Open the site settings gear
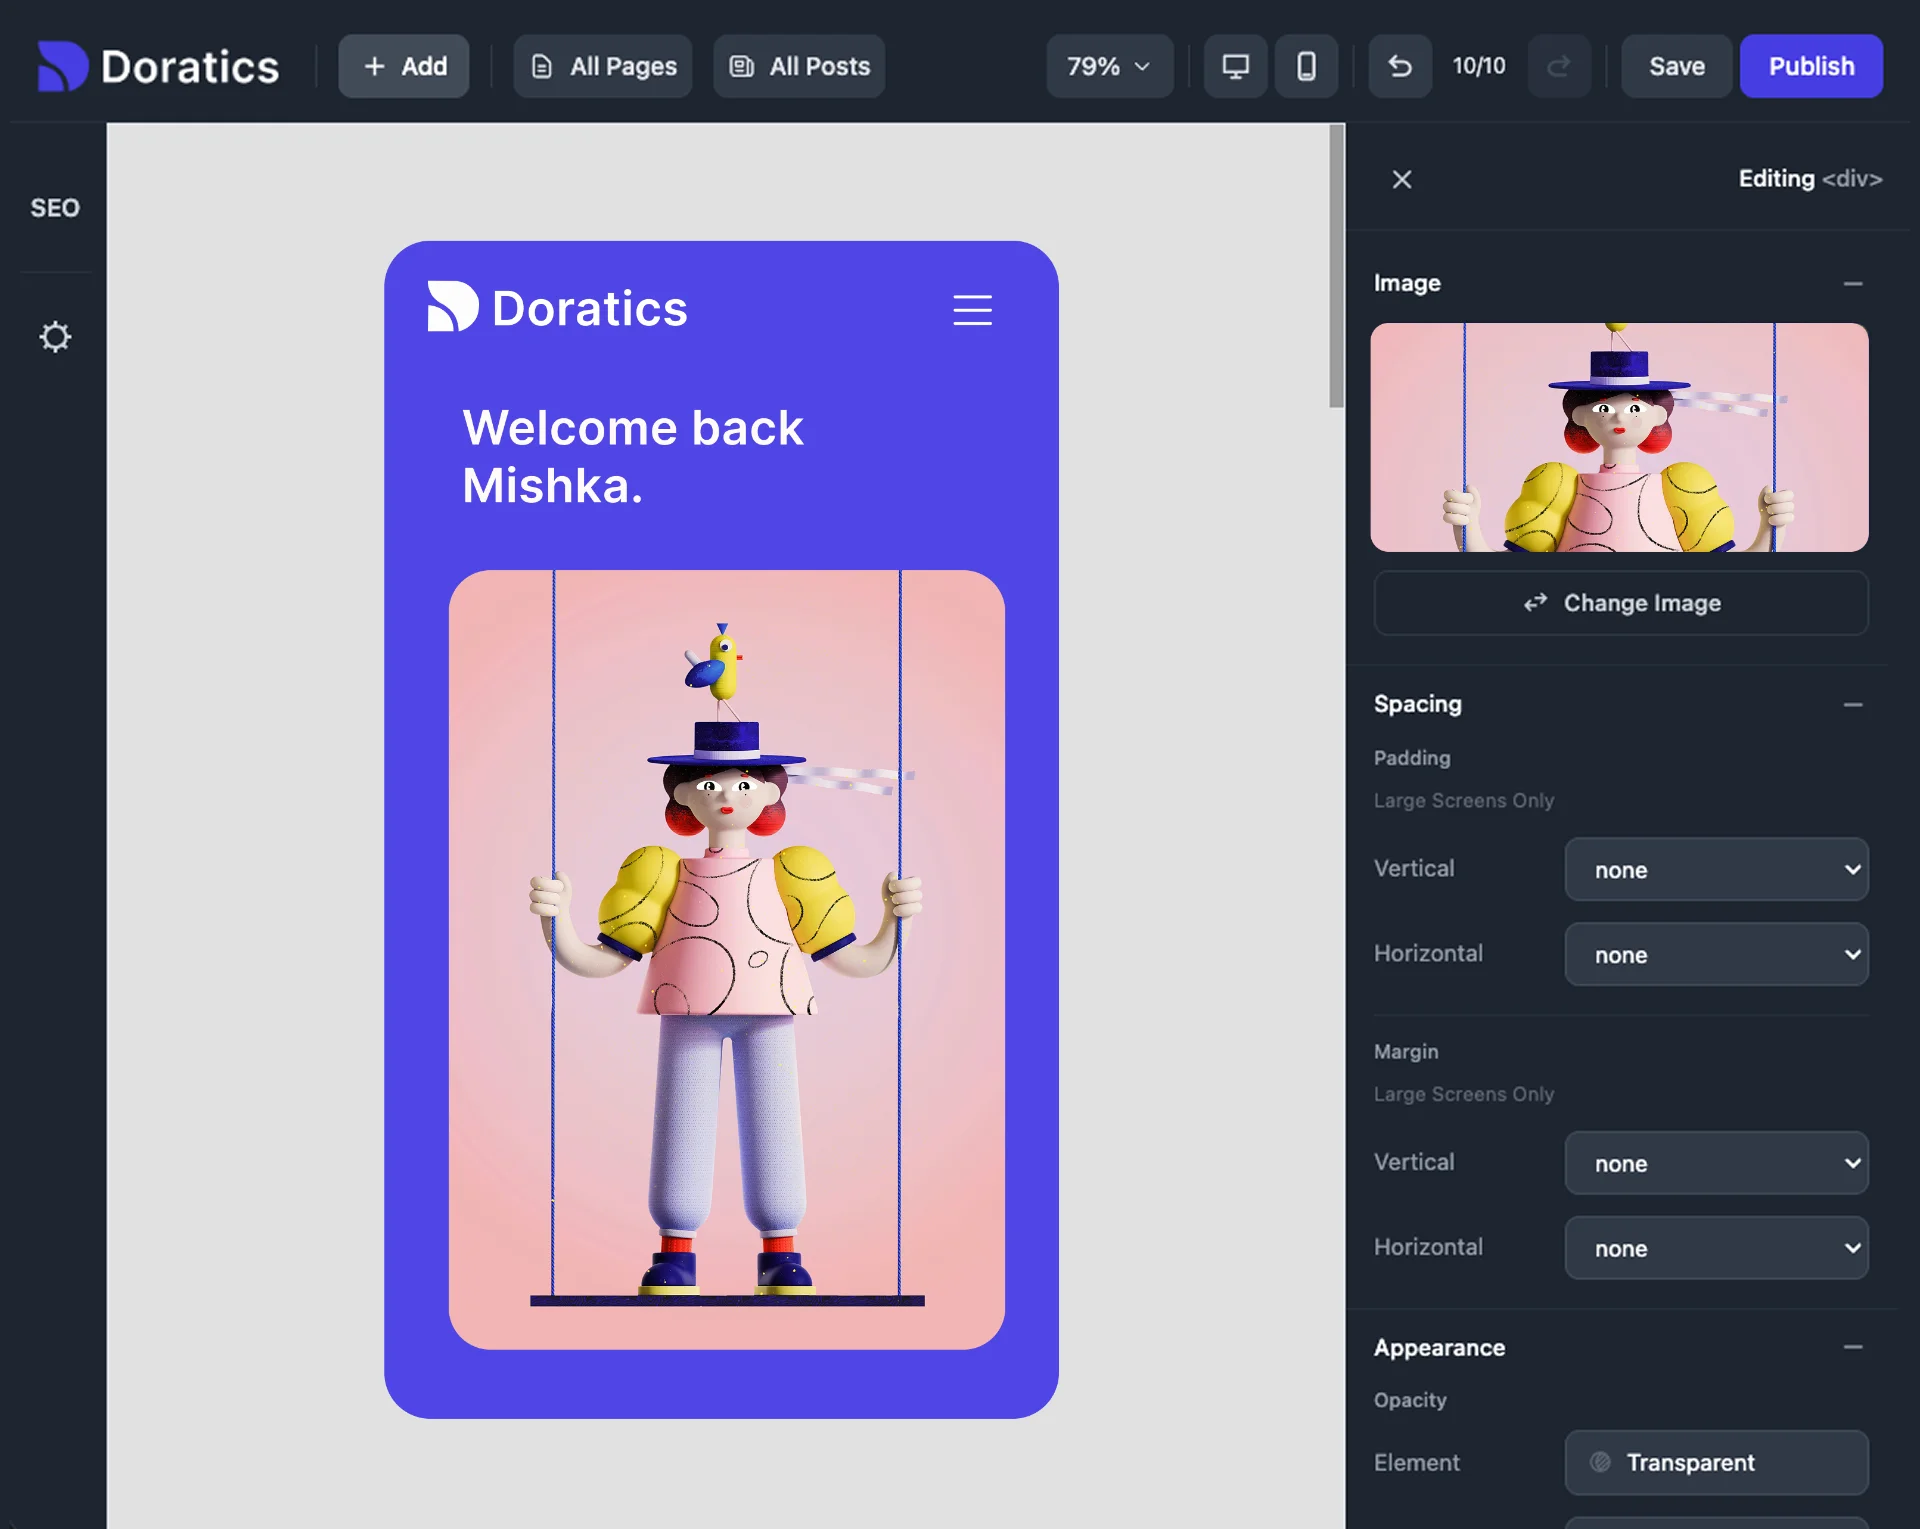 (x=55, y=337)
